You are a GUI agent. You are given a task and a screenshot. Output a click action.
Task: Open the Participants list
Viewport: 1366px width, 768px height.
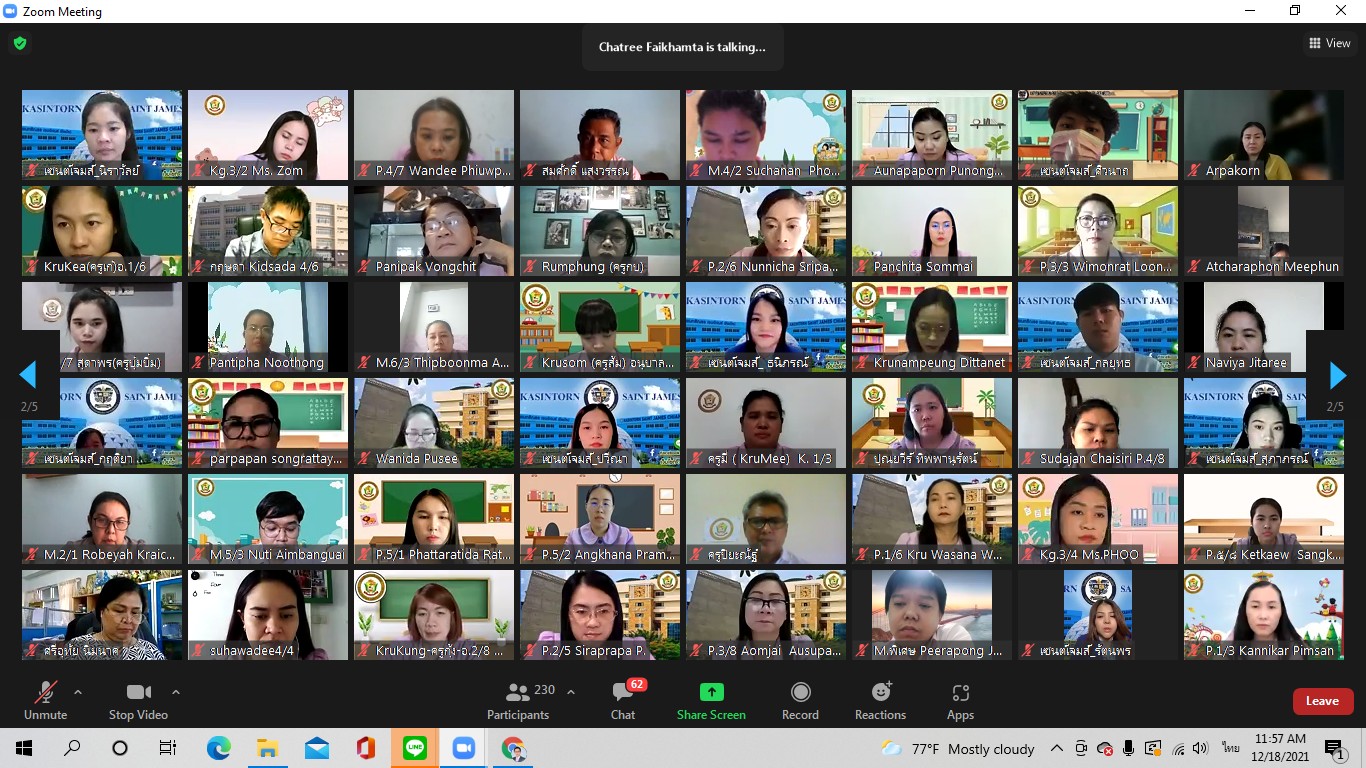point(518,700)
